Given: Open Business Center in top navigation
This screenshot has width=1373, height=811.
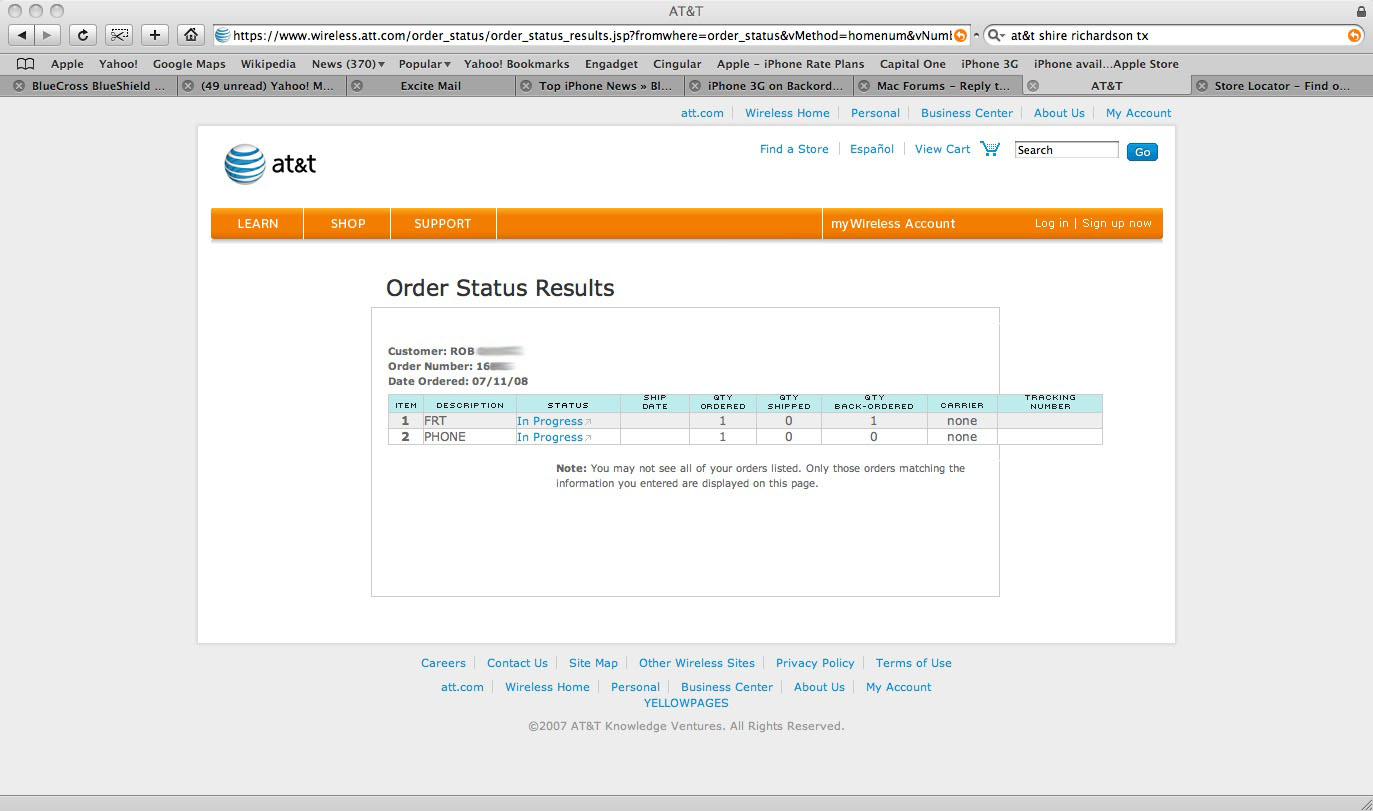Looking at the screenshot, I should tap(967, 113).
